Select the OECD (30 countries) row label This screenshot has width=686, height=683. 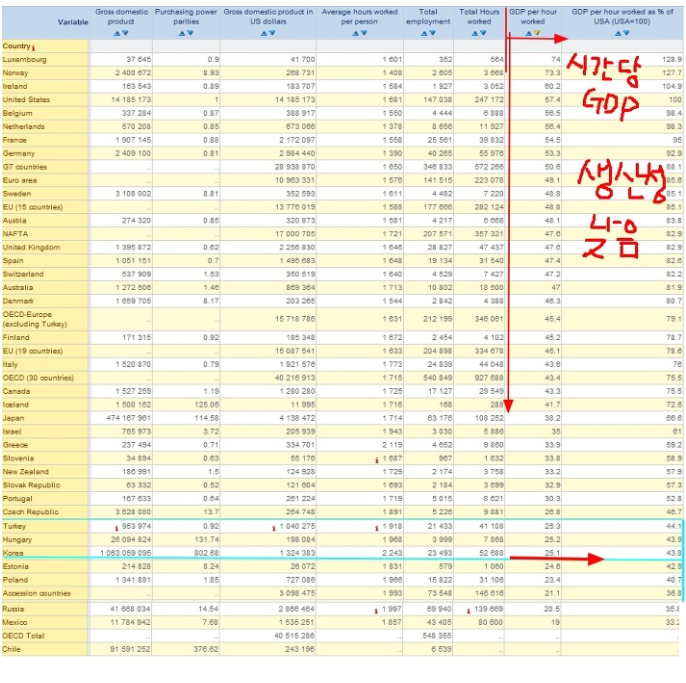pos(38,378)
